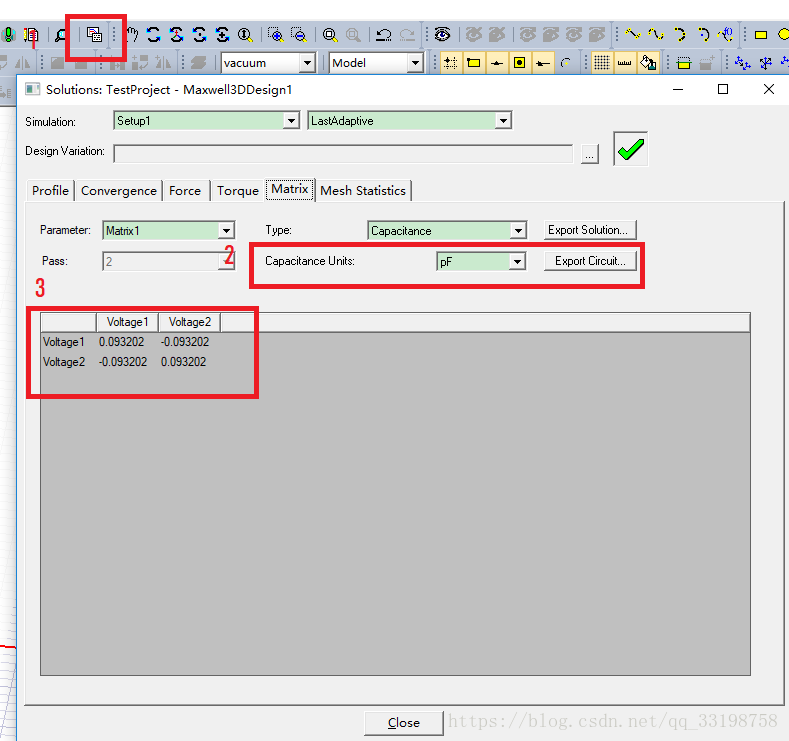The height and width of the screenshot is (741, 789).
Task: Click the Solution Data toolbar icon
Action: click(x=95, y=34)
